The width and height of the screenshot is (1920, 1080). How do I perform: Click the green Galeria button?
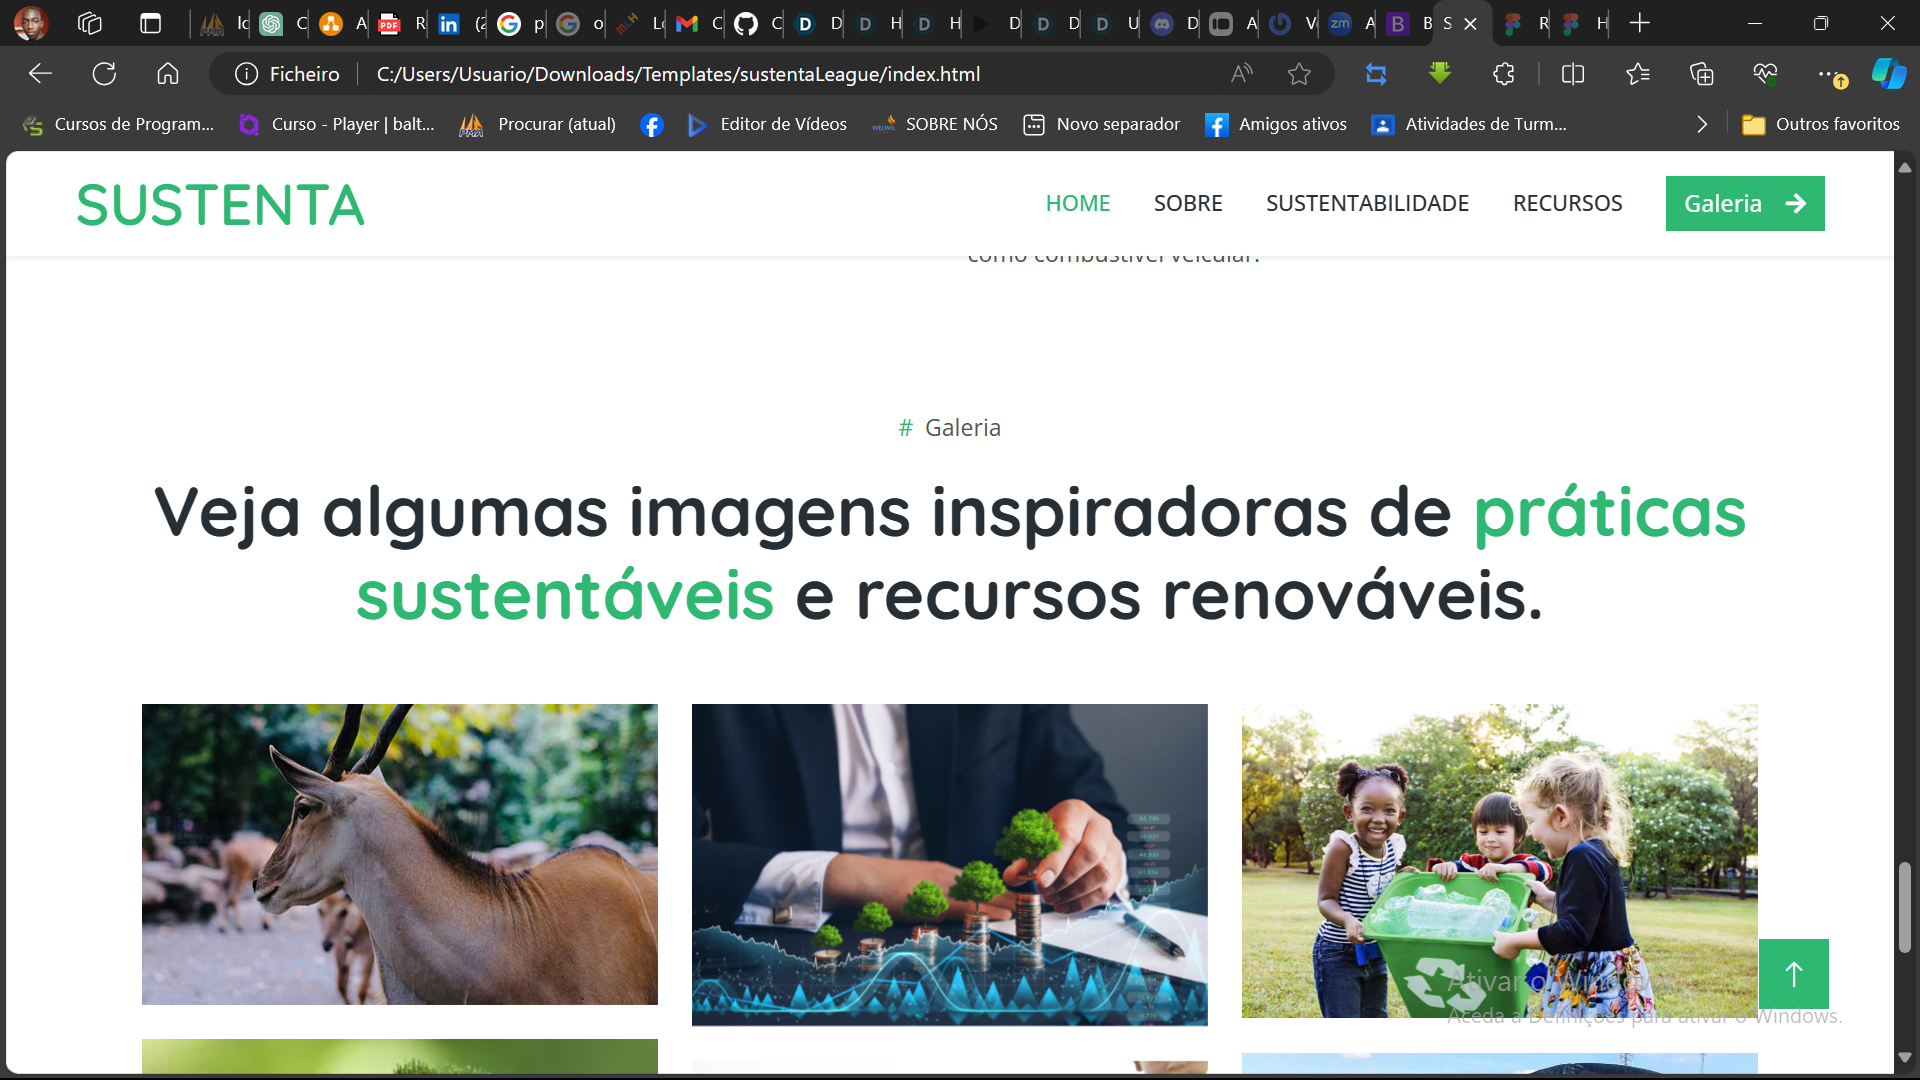coord(1744,203)
